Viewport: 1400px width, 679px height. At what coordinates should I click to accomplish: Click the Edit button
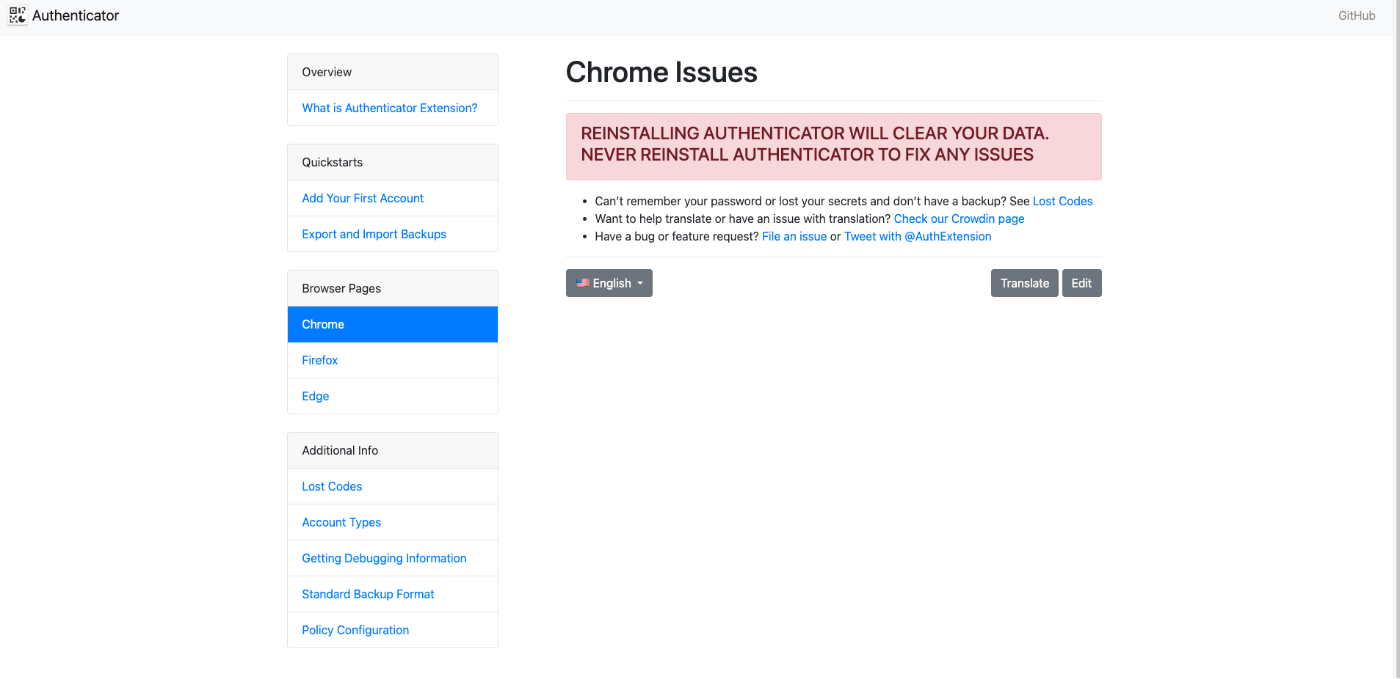pyautogui.click(x=1081, y=283)
